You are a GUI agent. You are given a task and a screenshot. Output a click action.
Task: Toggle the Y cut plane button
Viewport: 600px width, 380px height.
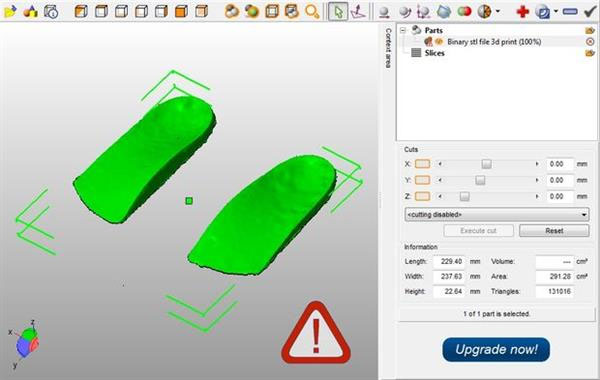[422, 180]
